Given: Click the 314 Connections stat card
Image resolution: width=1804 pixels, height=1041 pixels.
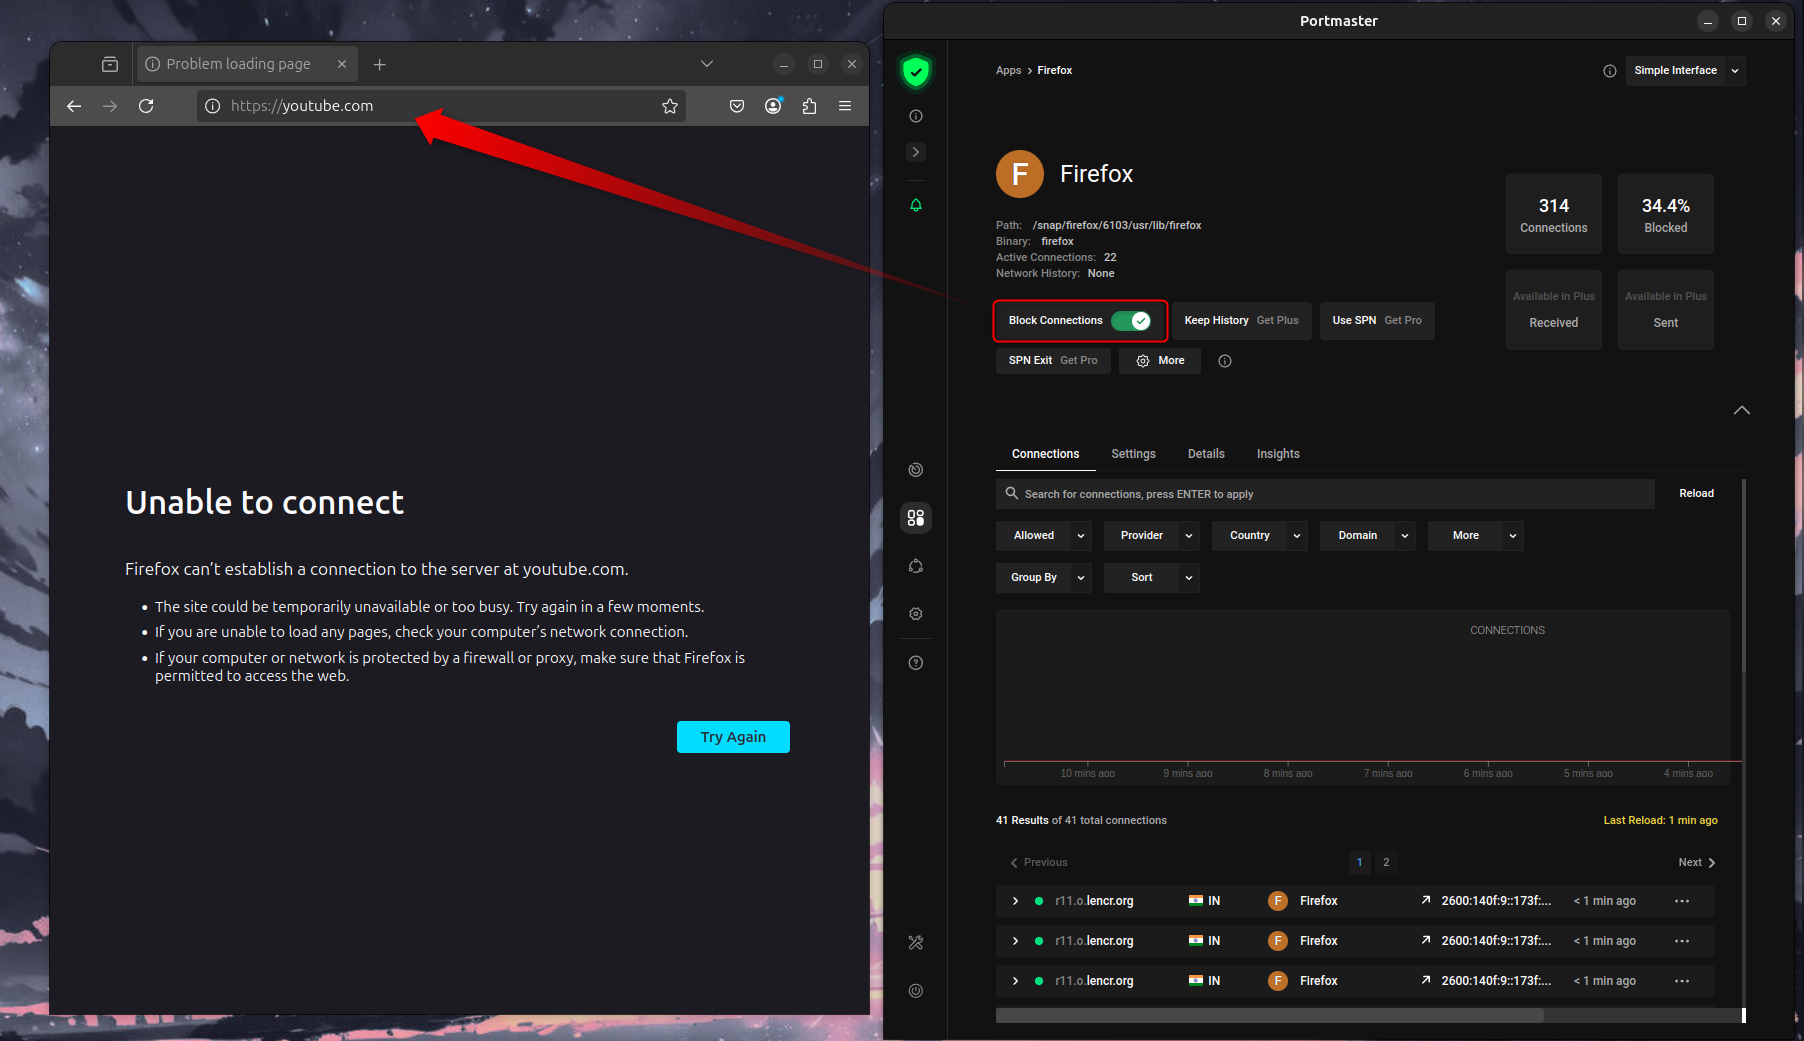Looking at the screenshot, I should [x=1553, y=214].
